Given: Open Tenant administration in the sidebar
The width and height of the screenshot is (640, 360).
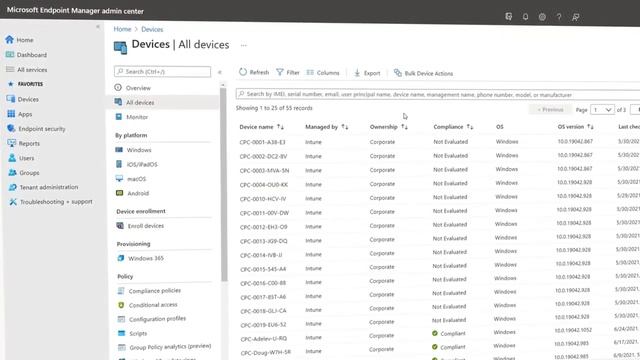Looking at the screenshot, I should coord(44,187).
